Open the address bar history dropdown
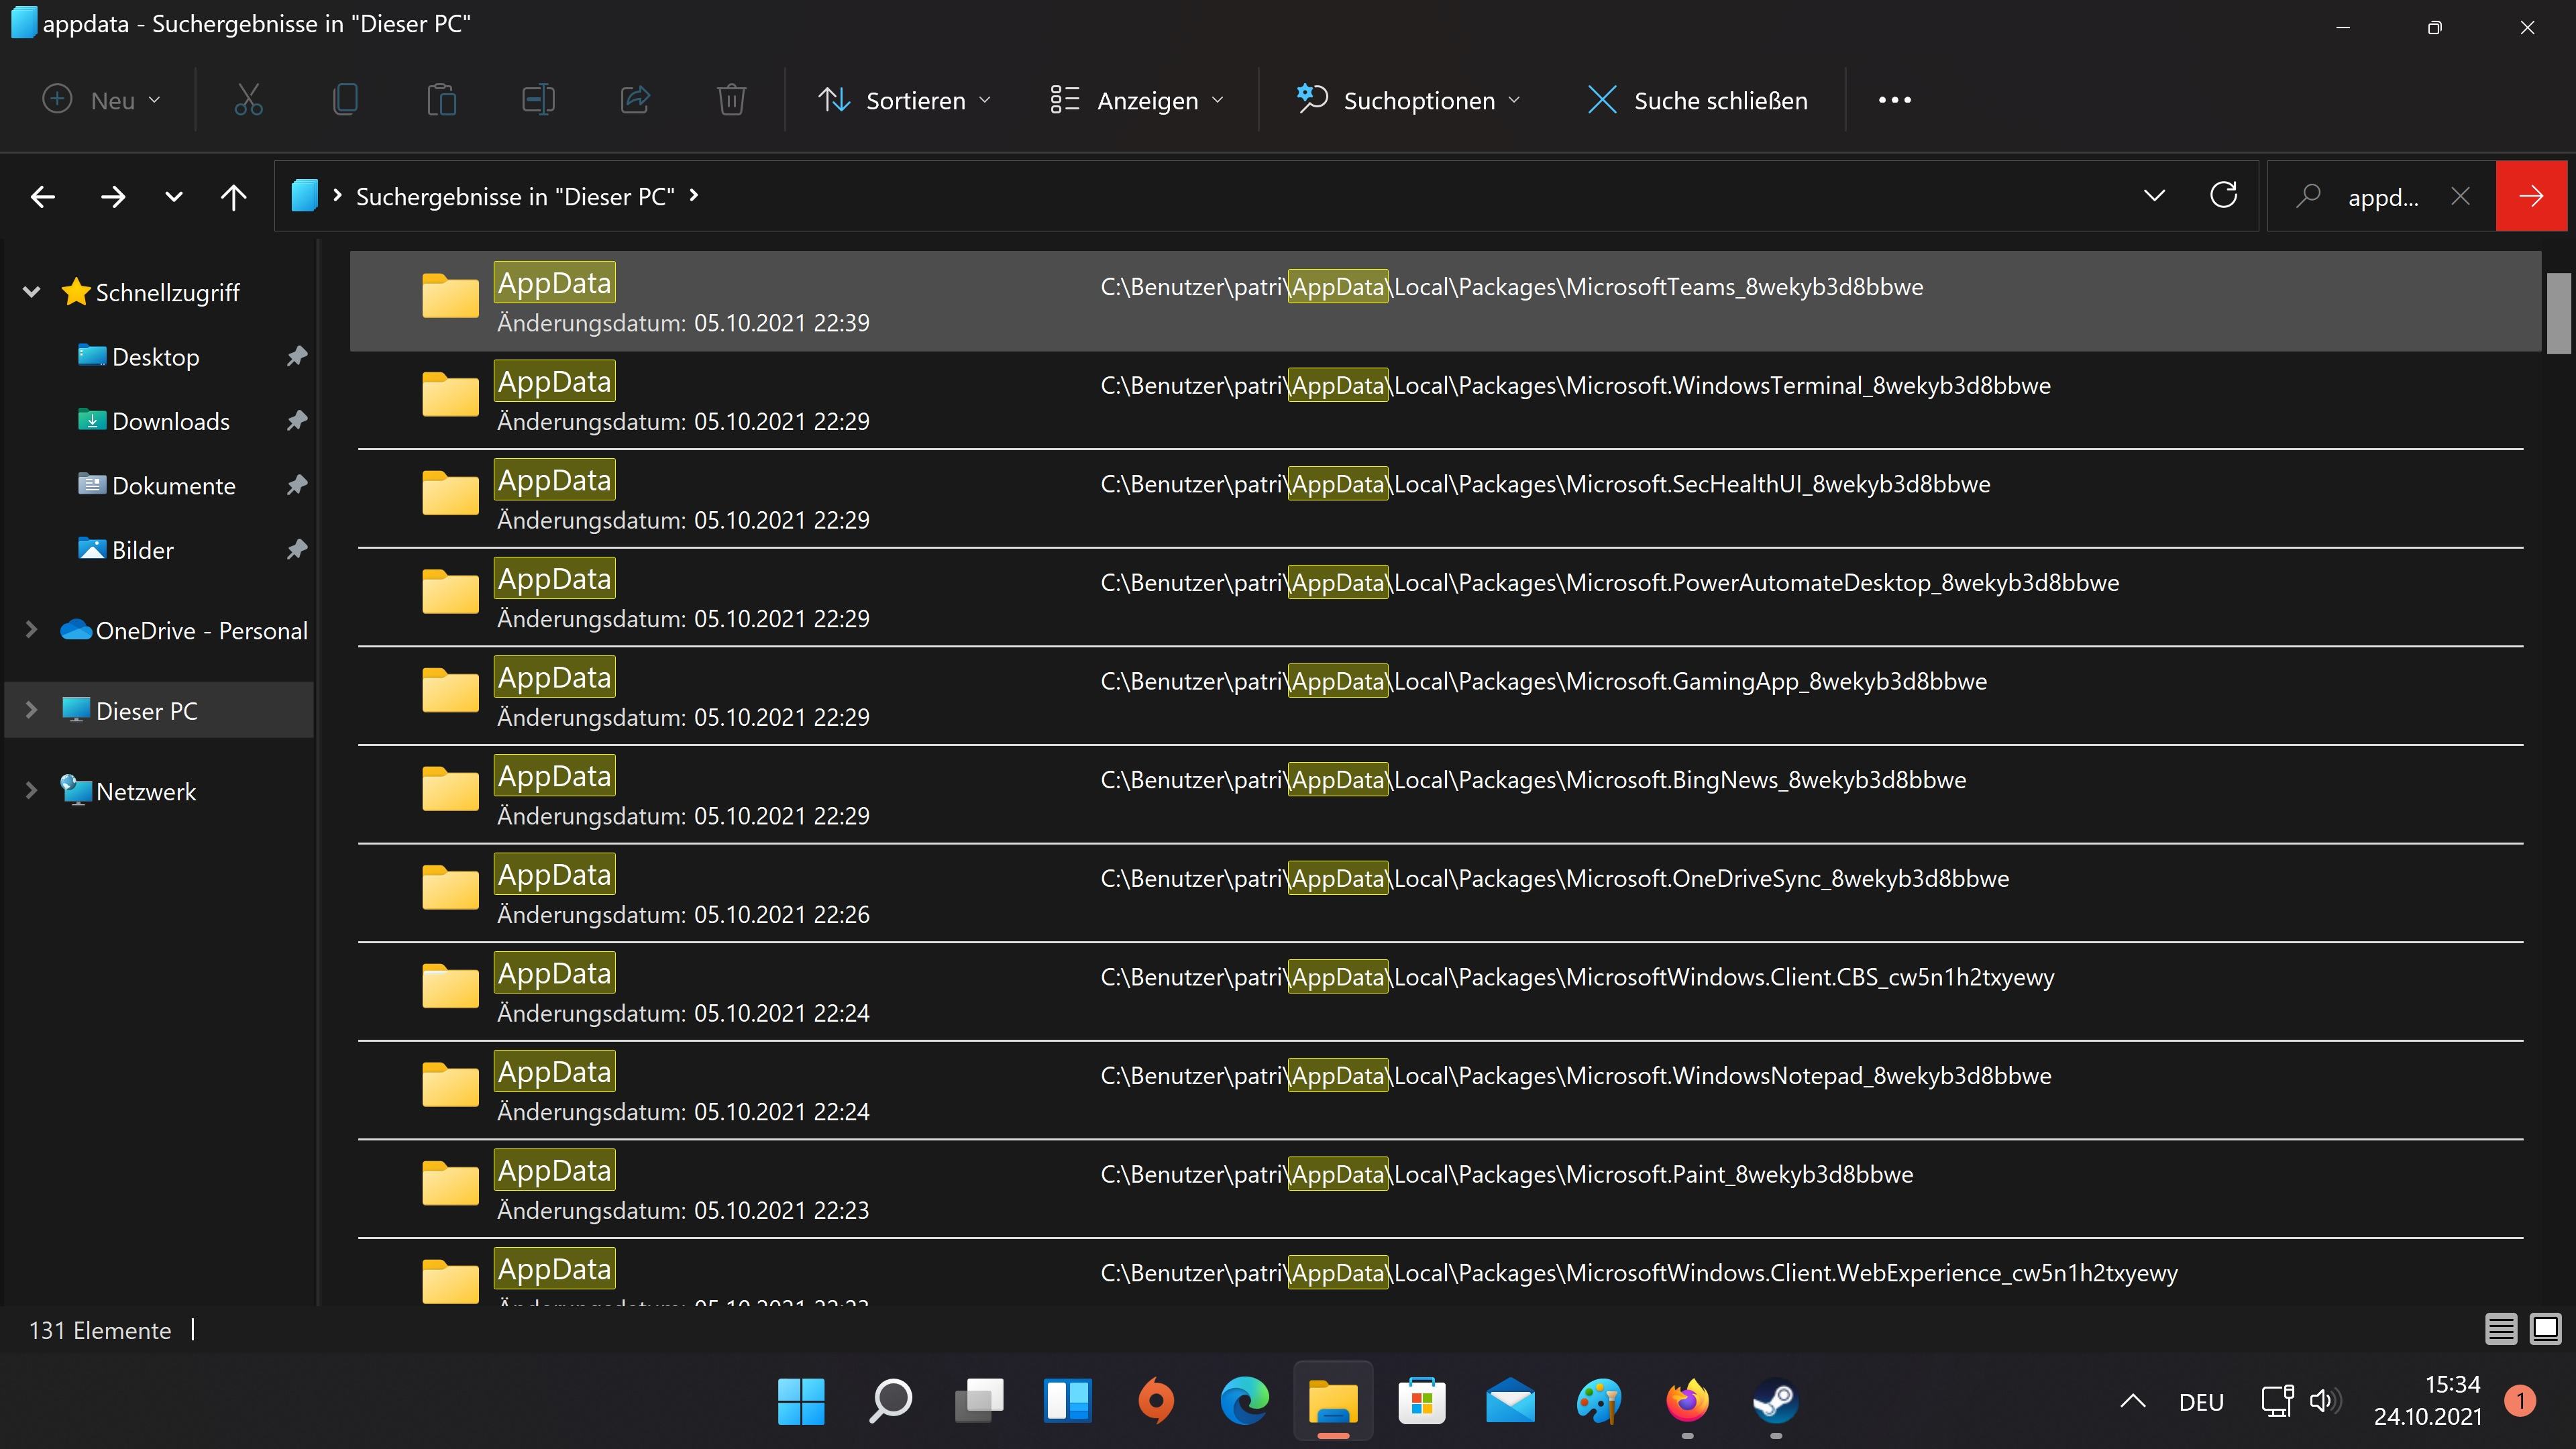Image resolution: width=2576 pixels, height=1449 pixels. click(2154, 196)
